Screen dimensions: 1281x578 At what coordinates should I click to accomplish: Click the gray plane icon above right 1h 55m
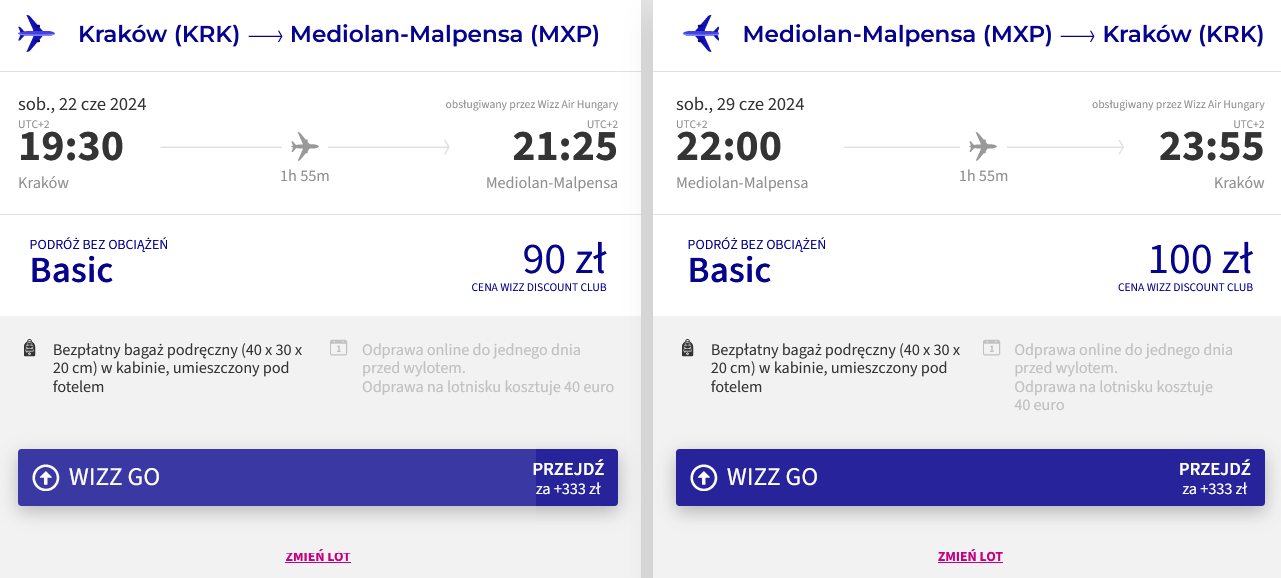point(983,147)
